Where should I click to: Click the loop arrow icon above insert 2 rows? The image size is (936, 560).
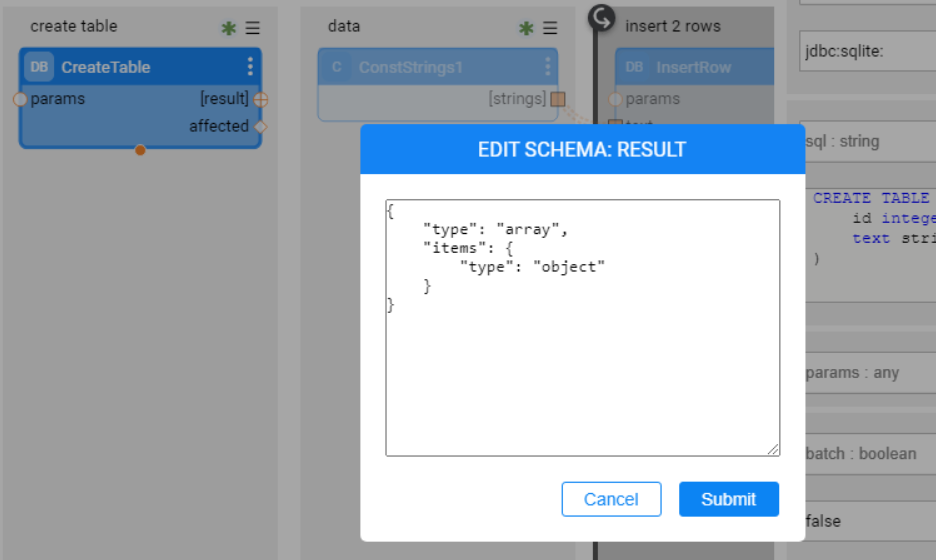601,17
